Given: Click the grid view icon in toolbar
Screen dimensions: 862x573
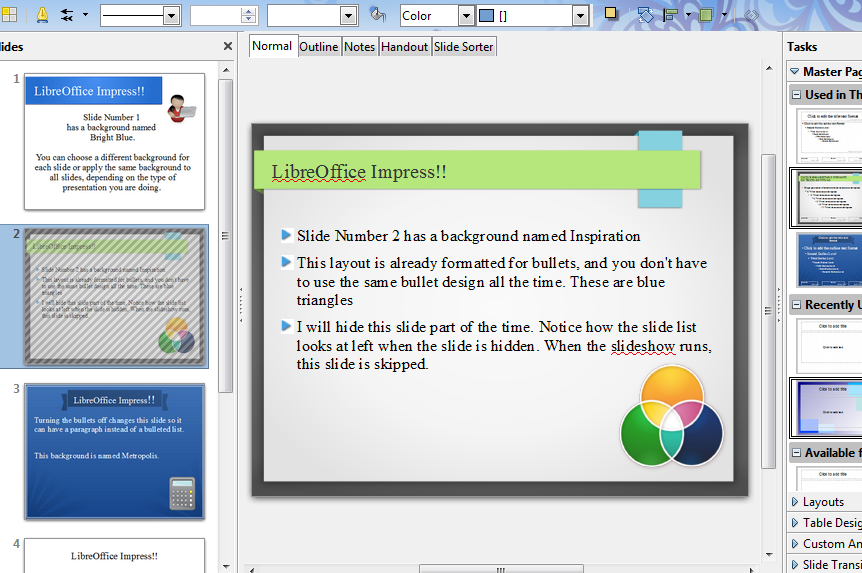Looking at the screenshot, I should pos(8,15).
